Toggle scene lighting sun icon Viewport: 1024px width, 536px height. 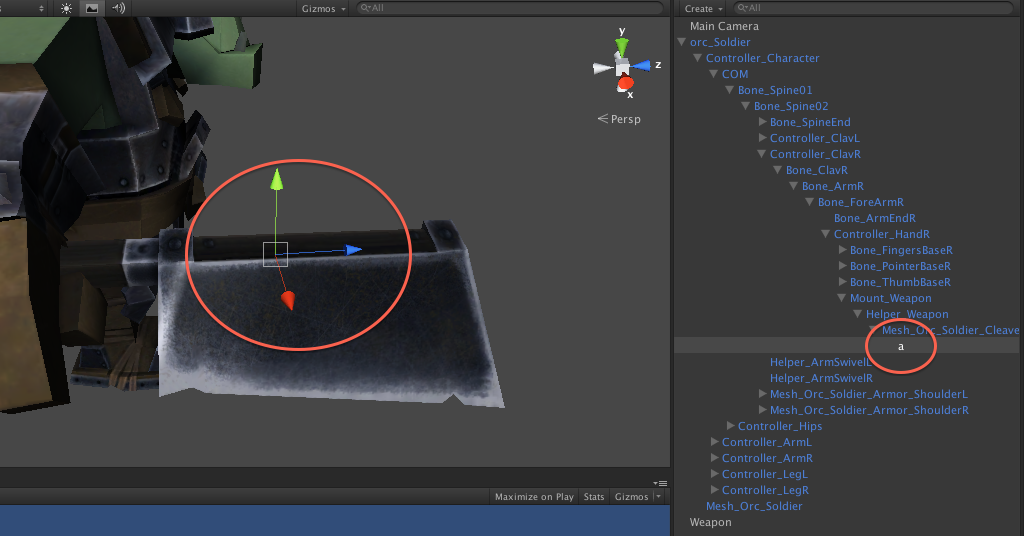pos(67,8)
